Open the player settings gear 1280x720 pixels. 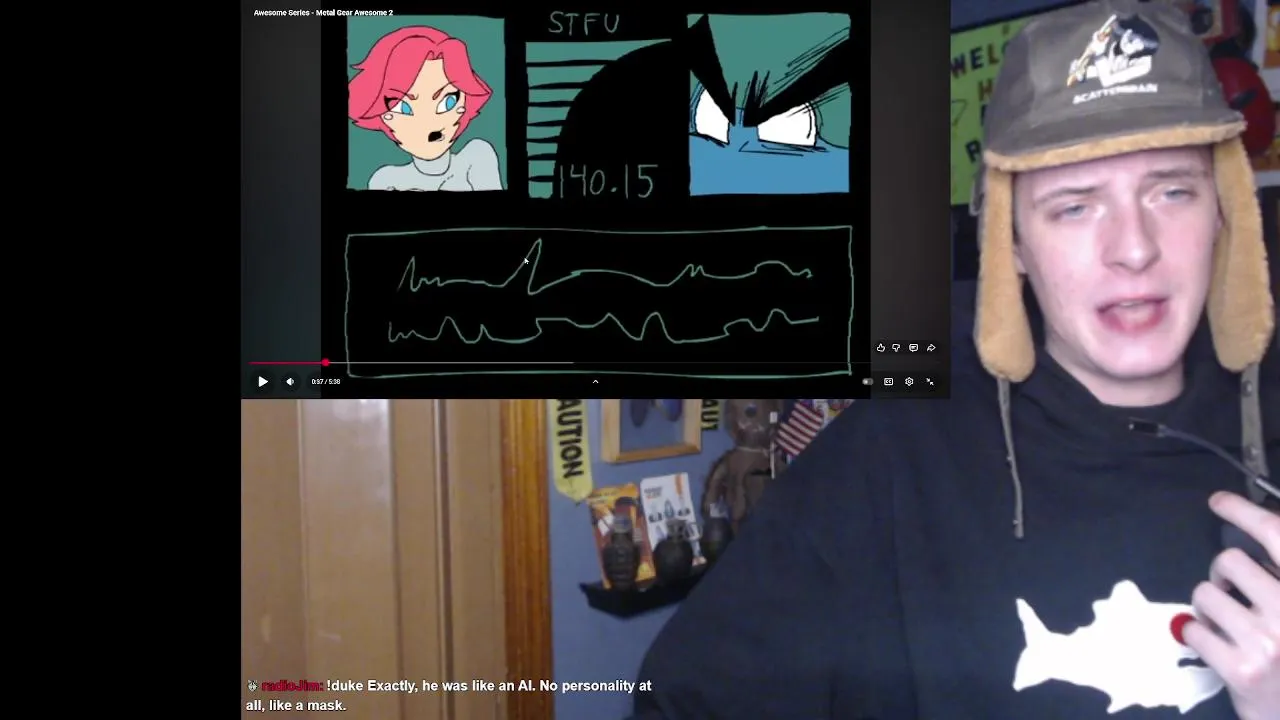point(909,381)
